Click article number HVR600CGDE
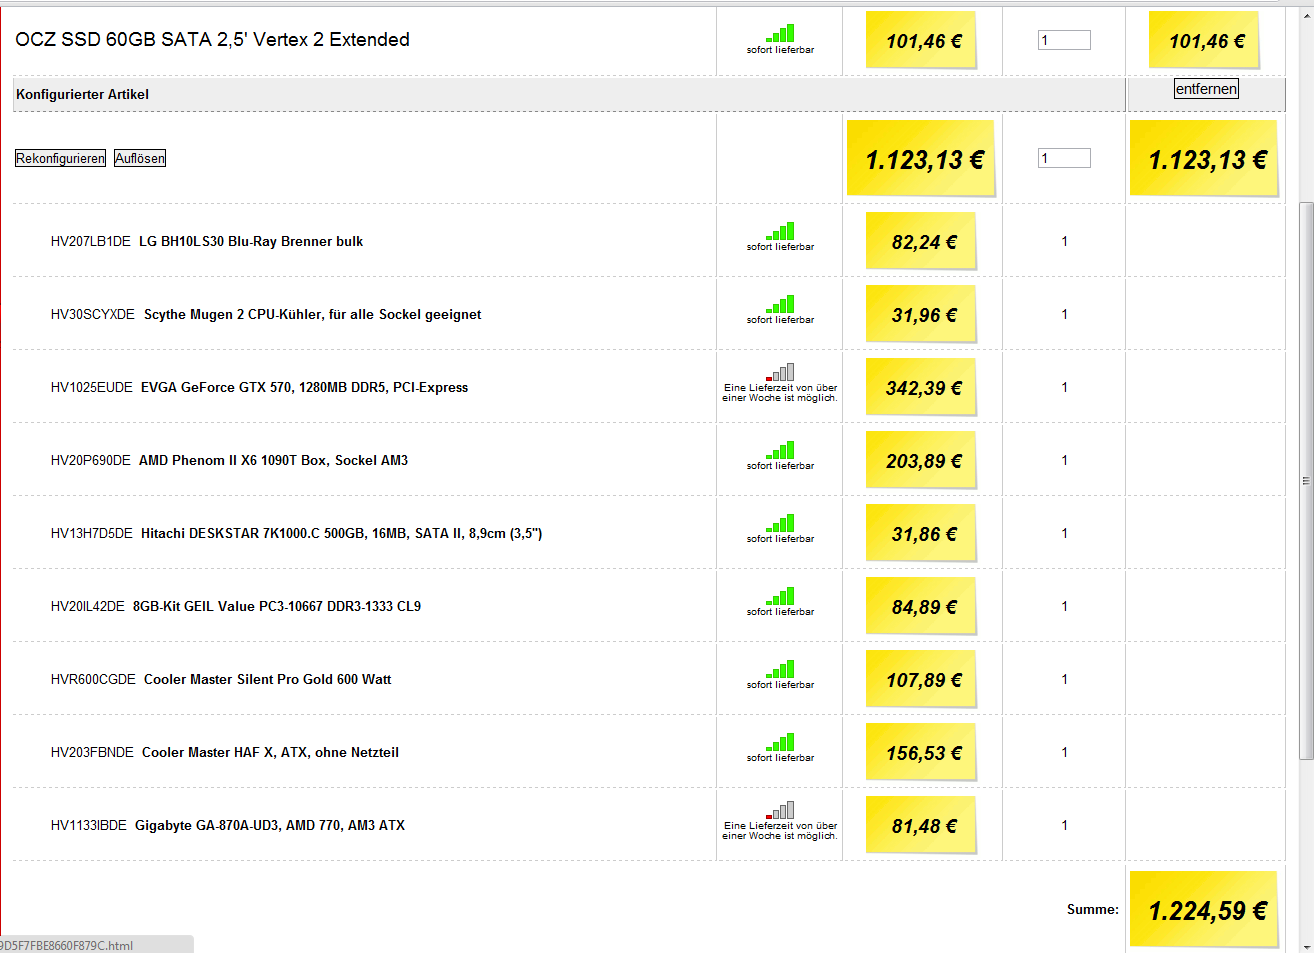 [93, 679]
